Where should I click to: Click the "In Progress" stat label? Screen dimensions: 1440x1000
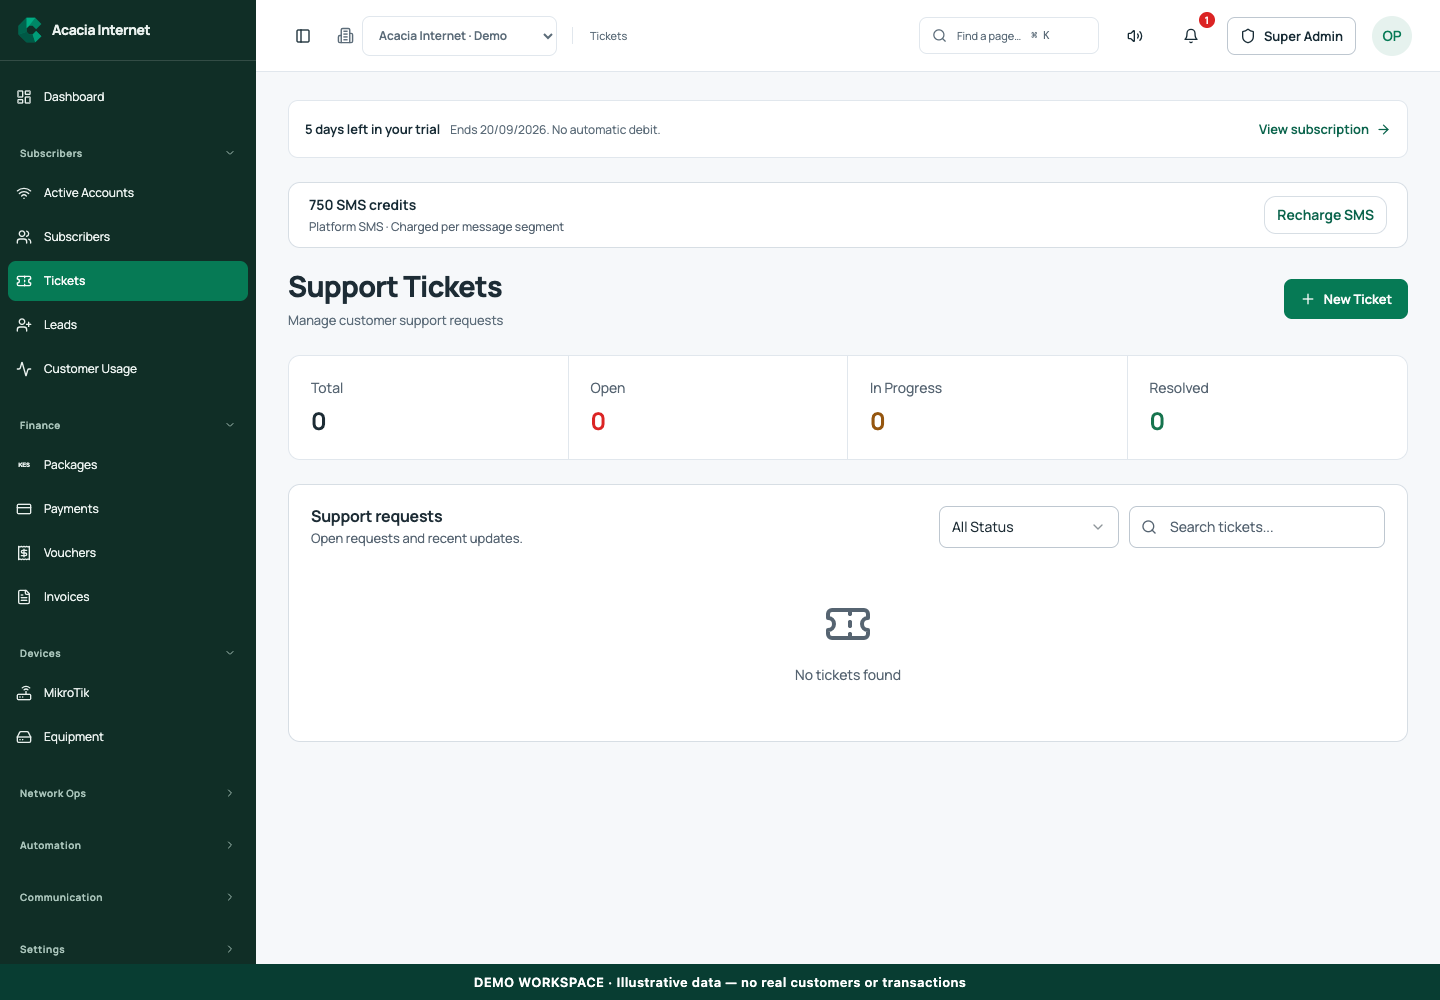tap(906, 388)
